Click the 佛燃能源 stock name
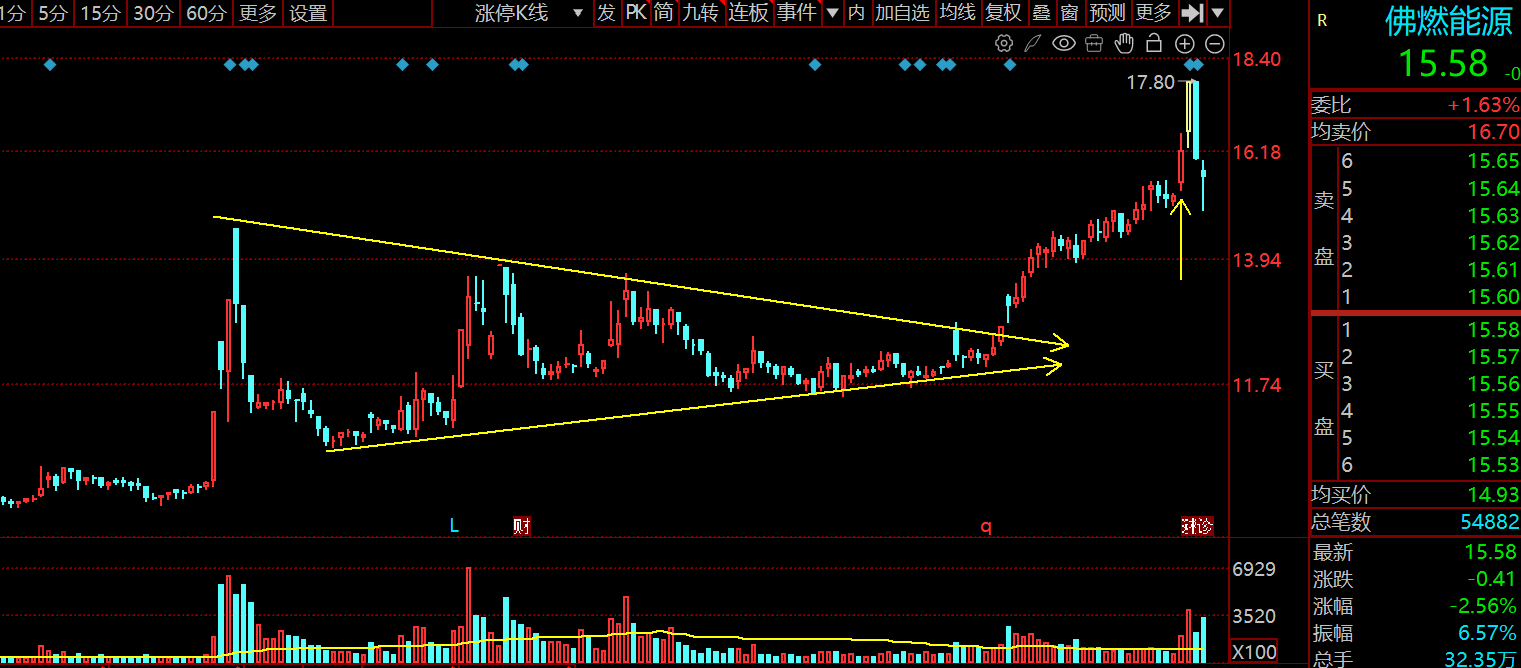Screen dimensions: 1521x668 pyautogui.click(x=1448, y=22)
